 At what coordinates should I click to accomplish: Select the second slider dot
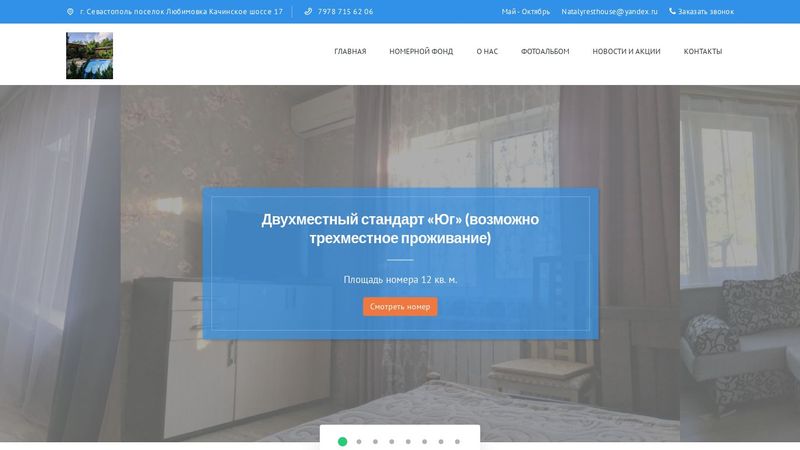click(x=359, y=441)
